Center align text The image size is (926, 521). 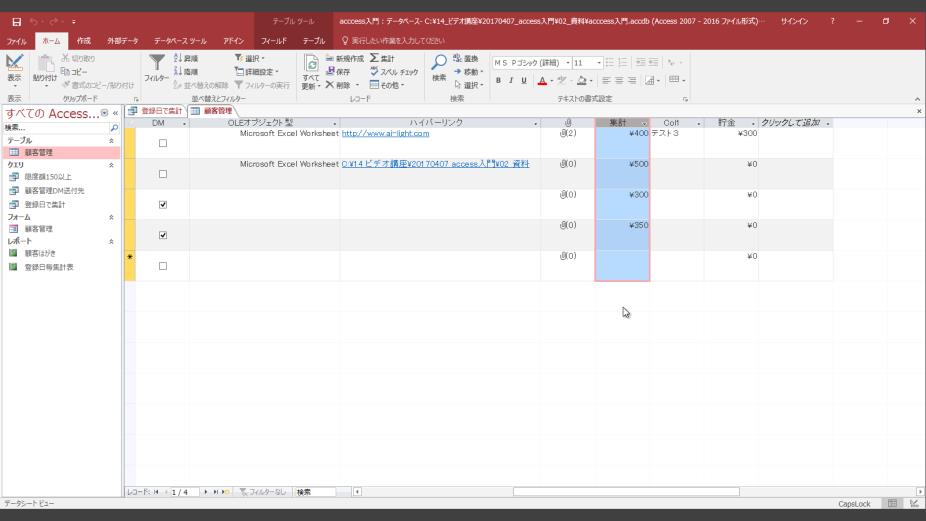[x=619, y=80]
